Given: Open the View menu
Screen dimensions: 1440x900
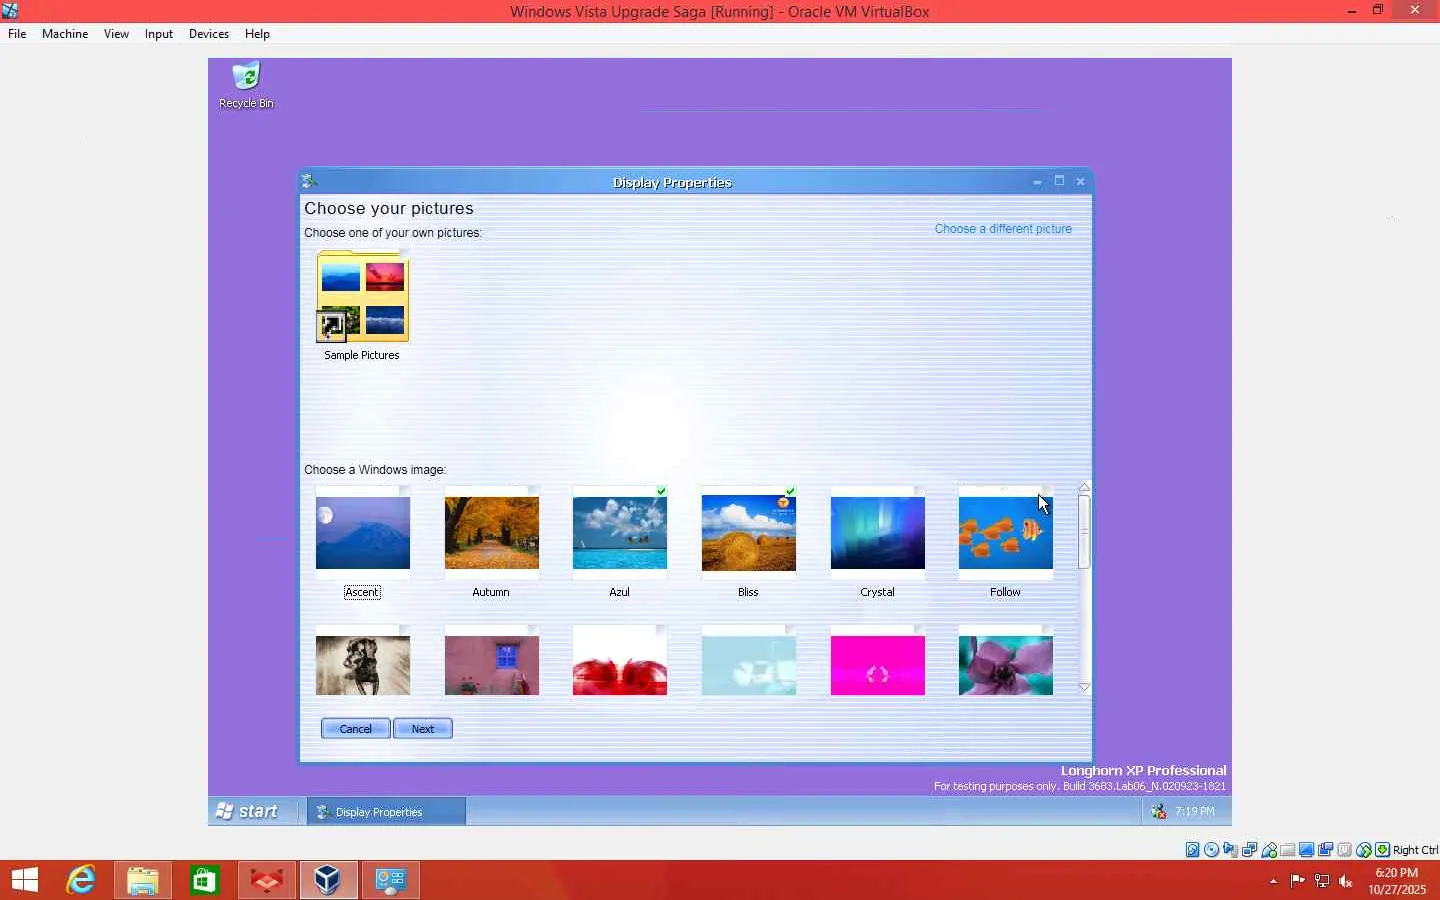Looking at the screenshot, I should (x=116, y=34).
